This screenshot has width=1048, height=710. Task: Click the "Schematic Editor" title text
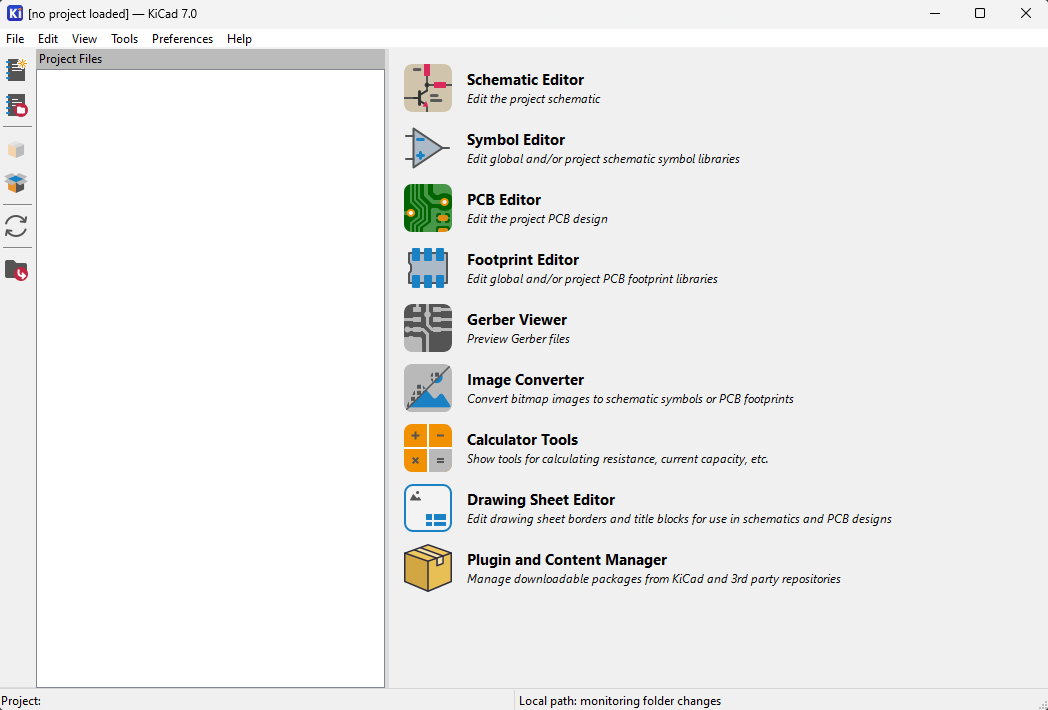[525, 80]
